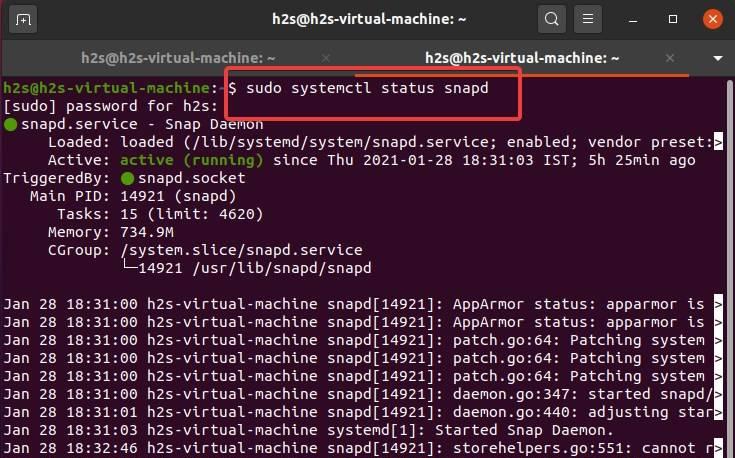Click '14921 /usr/lib/snapd/snapd' process line

(255, 268)
